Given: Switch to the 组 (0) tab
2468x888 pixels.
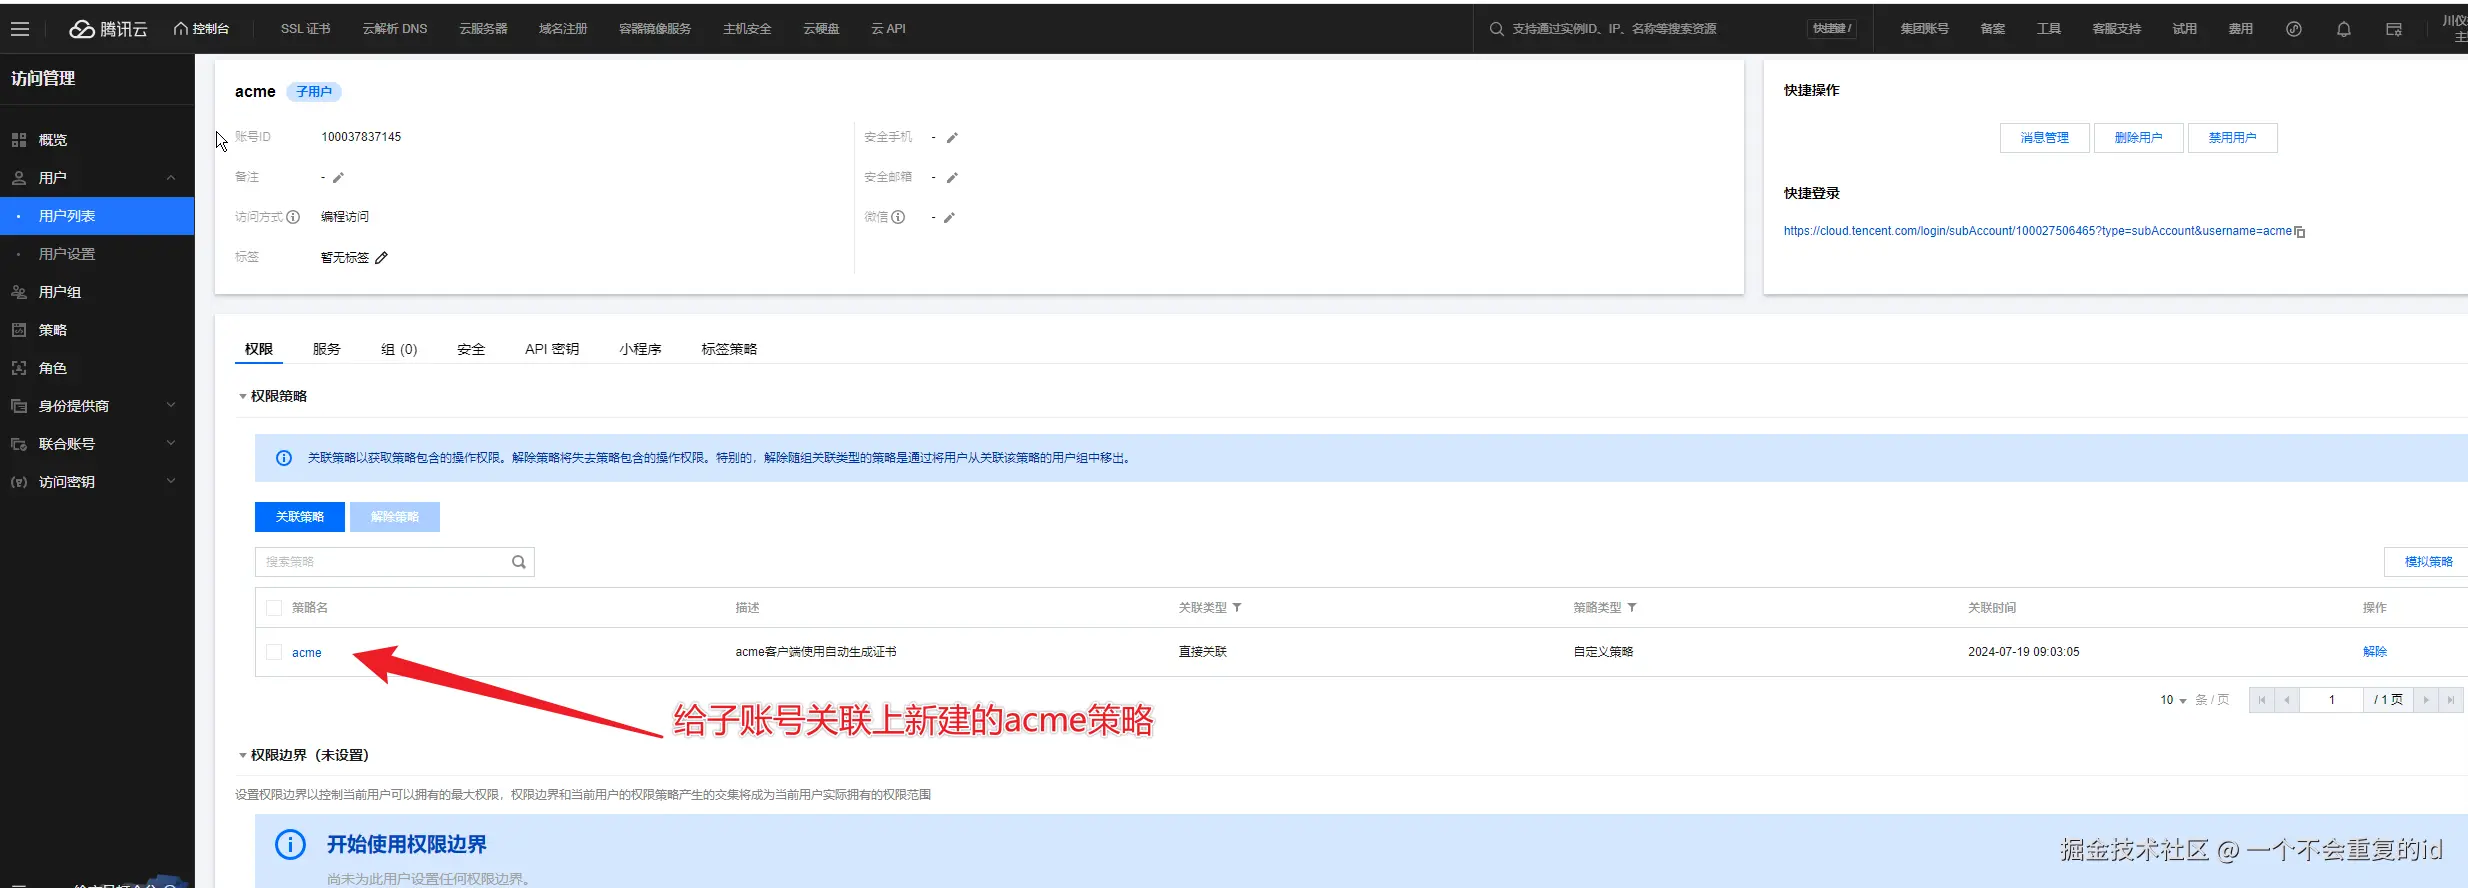Looking at the screenshot, I should point(399,349).
